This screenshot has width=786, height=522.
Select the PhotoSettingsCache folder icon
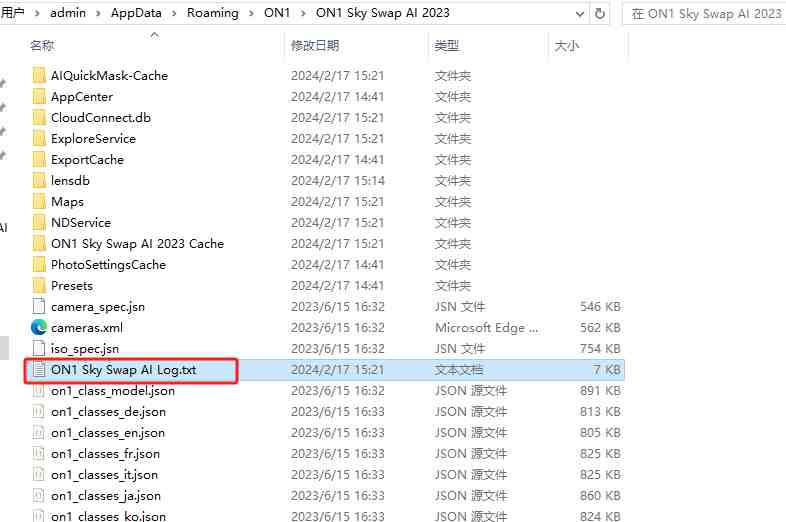[x=39, y=265]
